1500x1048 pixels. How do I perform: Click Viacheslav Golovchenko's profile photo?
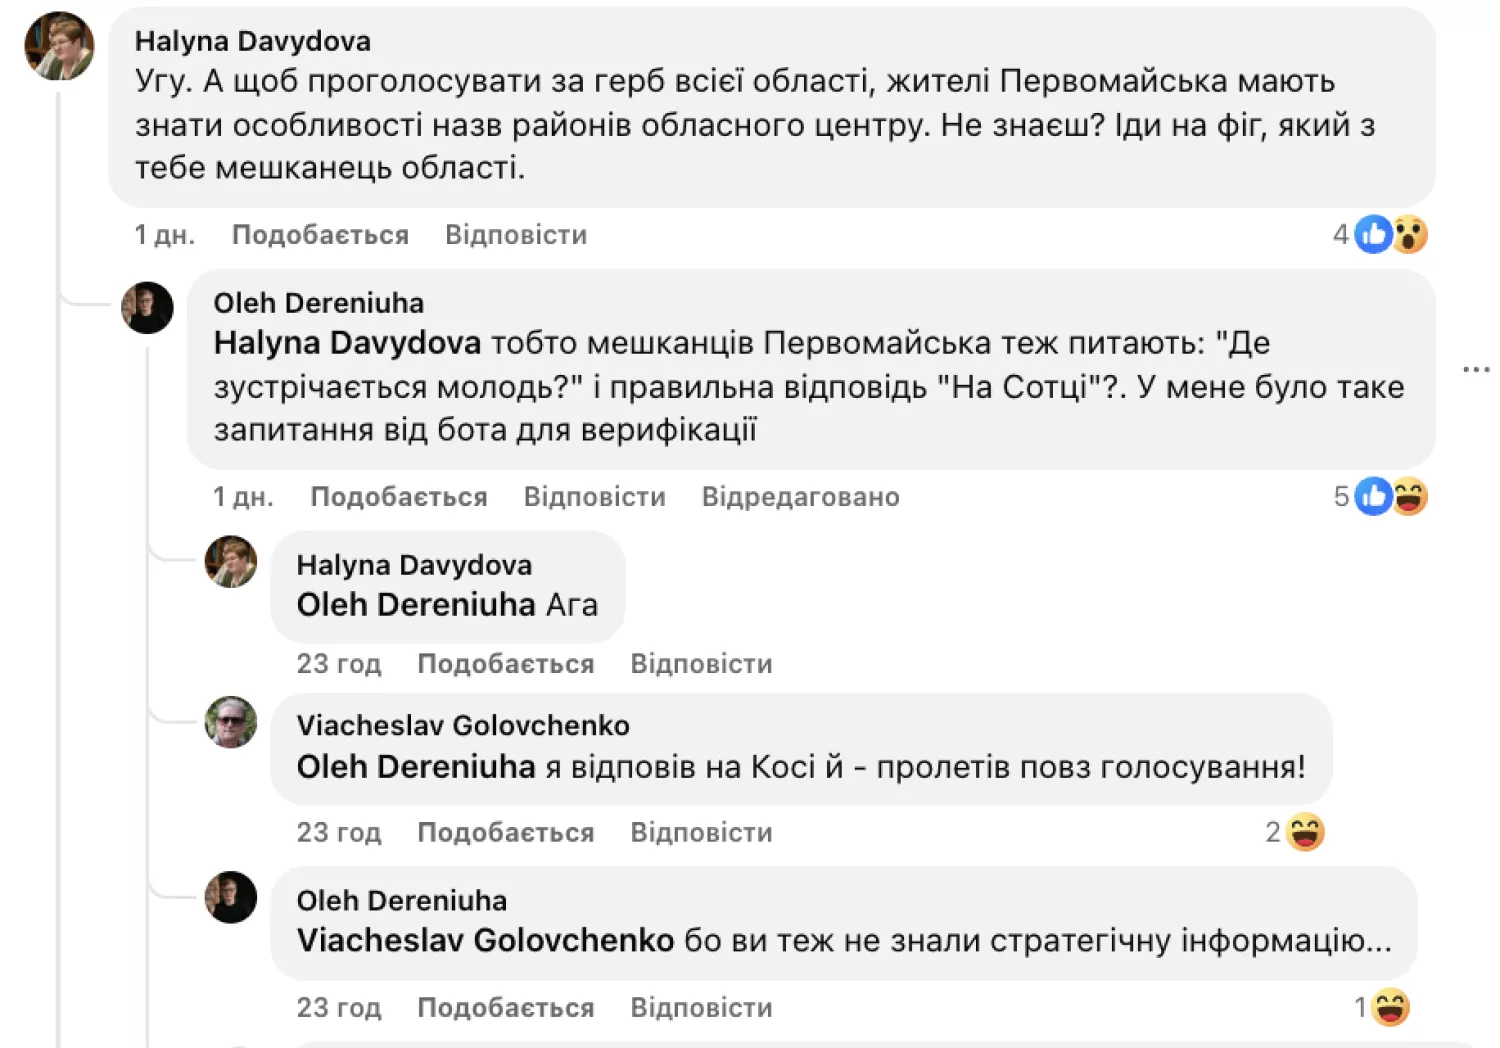231,723
